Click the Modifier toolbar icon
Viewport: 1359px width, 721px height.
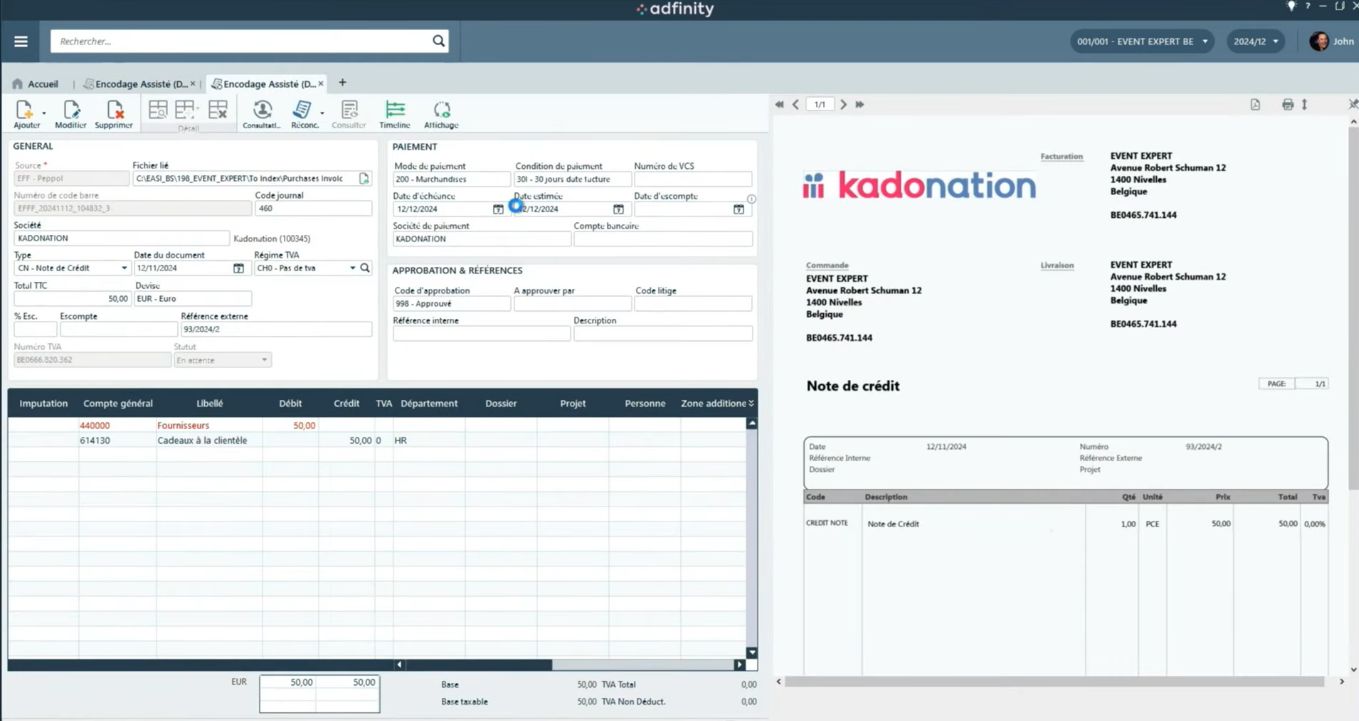(71, 110)
